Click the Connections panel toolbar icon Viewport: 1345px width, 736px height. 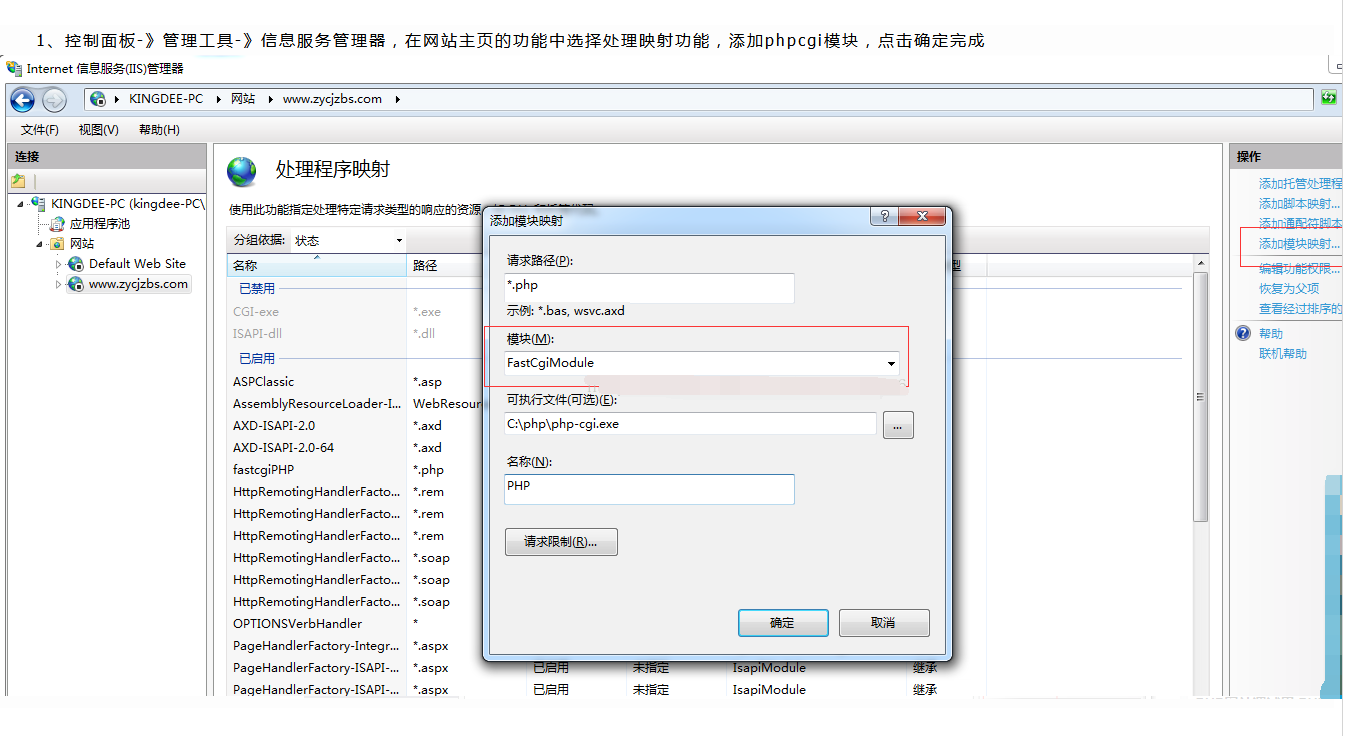(18, 181)
